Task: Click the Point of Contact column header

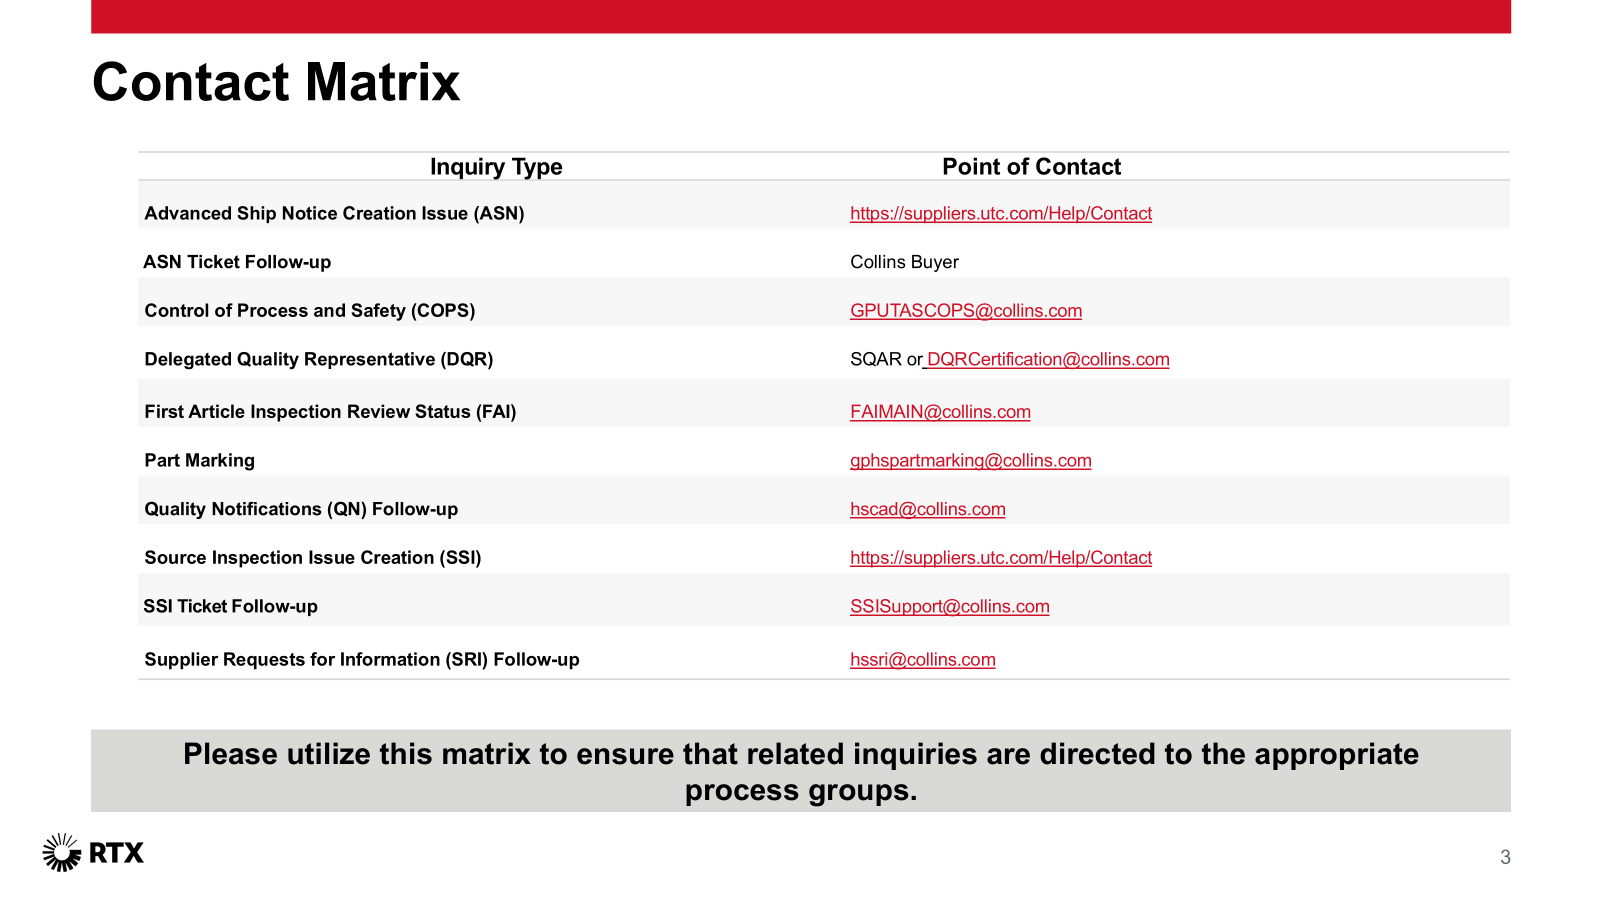Action: (x=1031, y=167)
